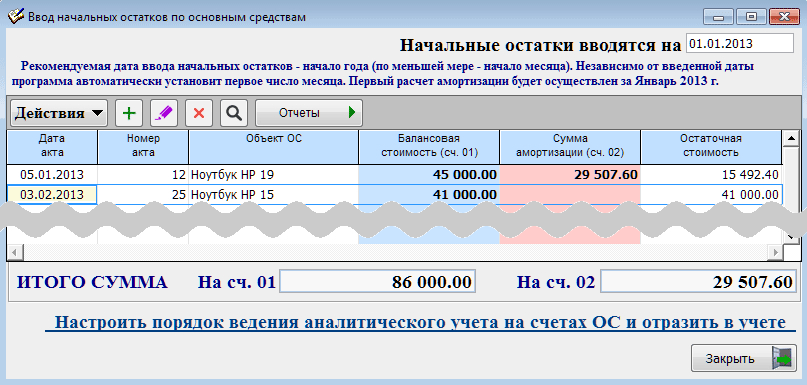Screen dimensions: 807x385
Task: Click the На сч. 01 total field
Action: pos(377,283)
